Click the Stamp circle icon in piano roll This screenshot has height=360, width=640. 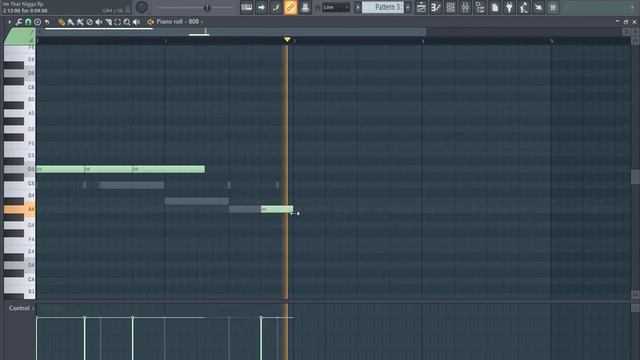coord(38,22)
